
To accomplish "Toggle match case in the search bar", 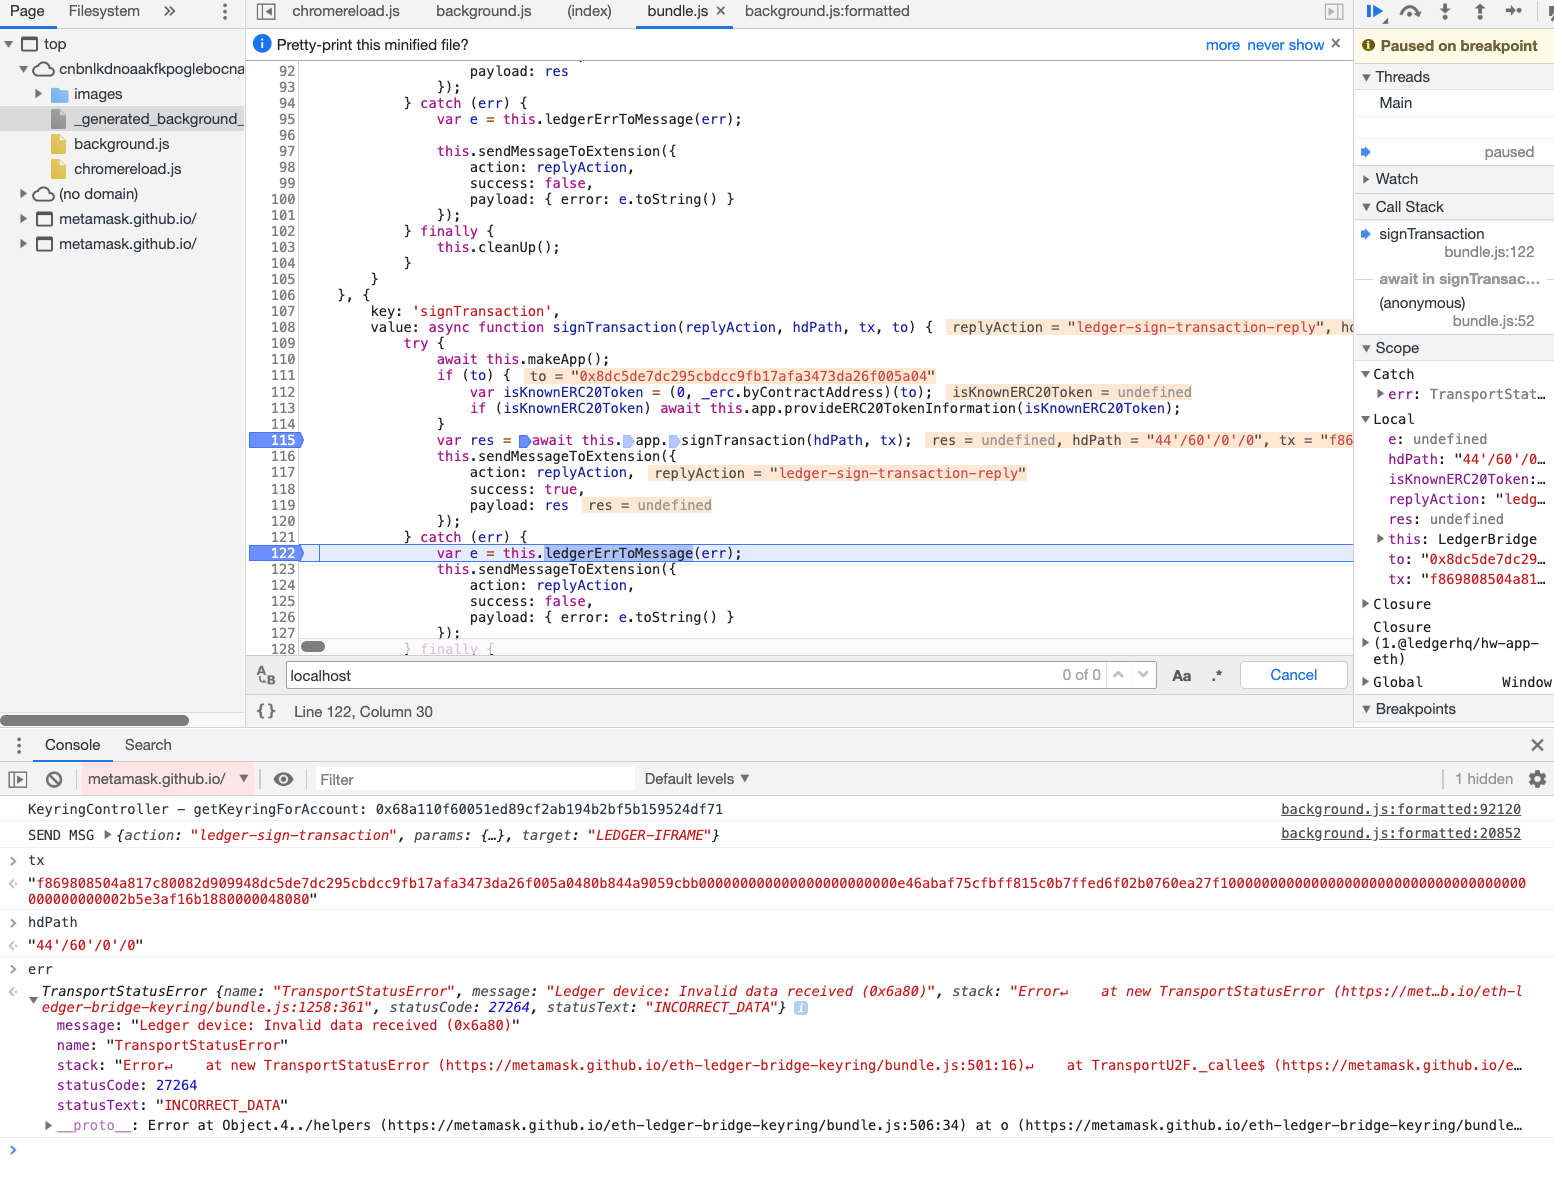I will [x=1181, y=675].
